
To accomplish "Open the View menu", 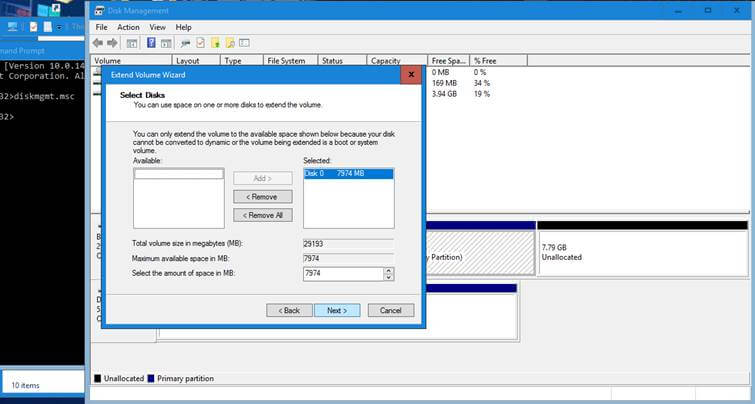I will [157, 27].
